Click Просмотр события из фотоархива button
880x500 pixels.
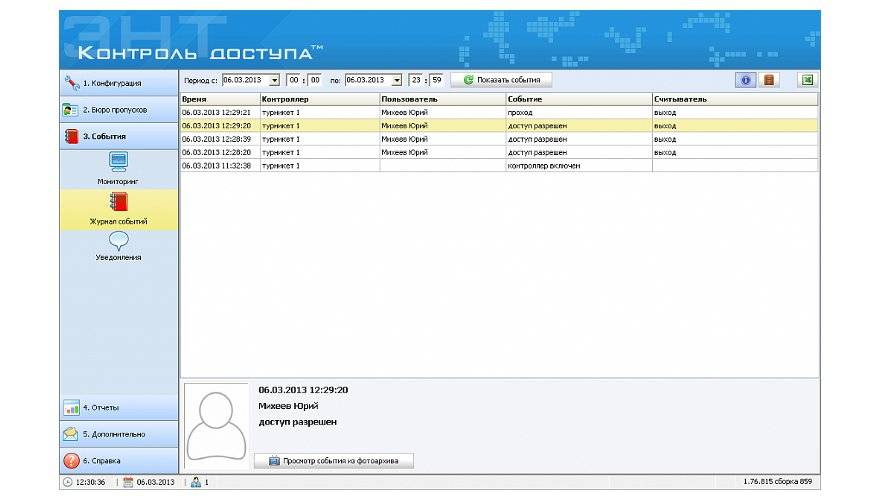coord(334,461)
